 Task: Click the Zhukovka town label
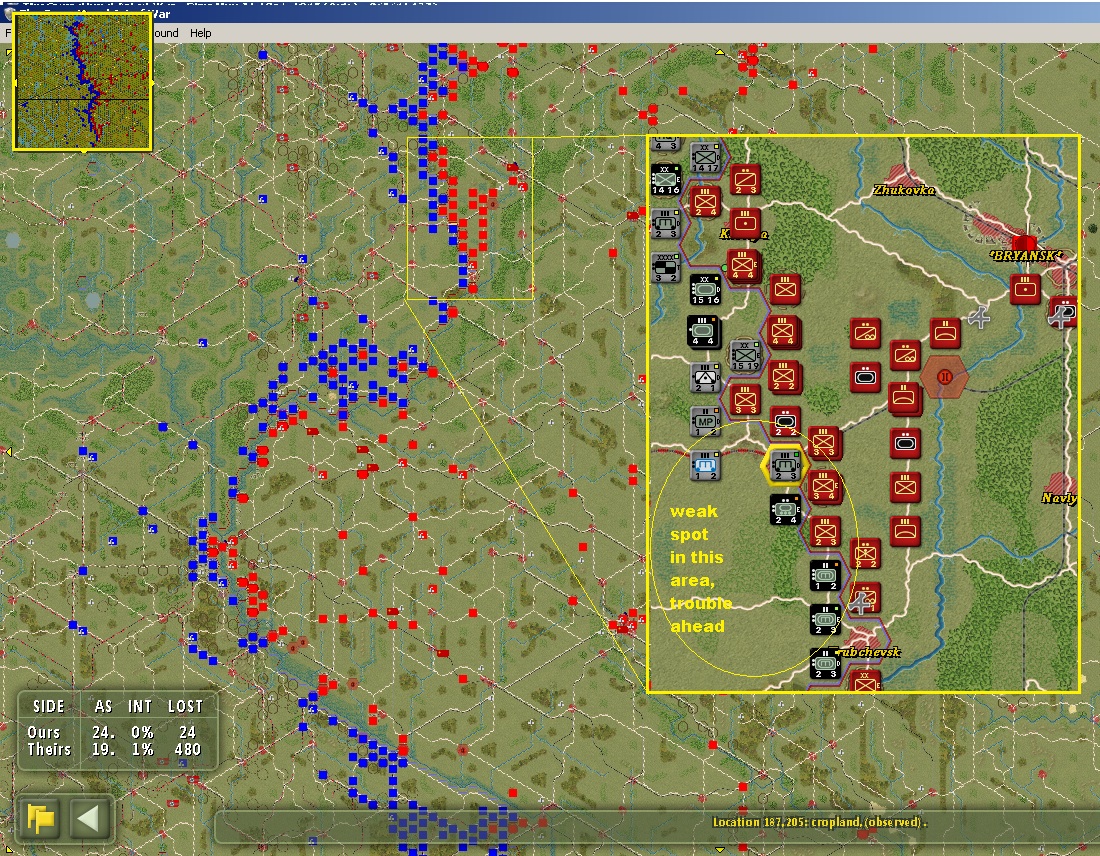904,190
